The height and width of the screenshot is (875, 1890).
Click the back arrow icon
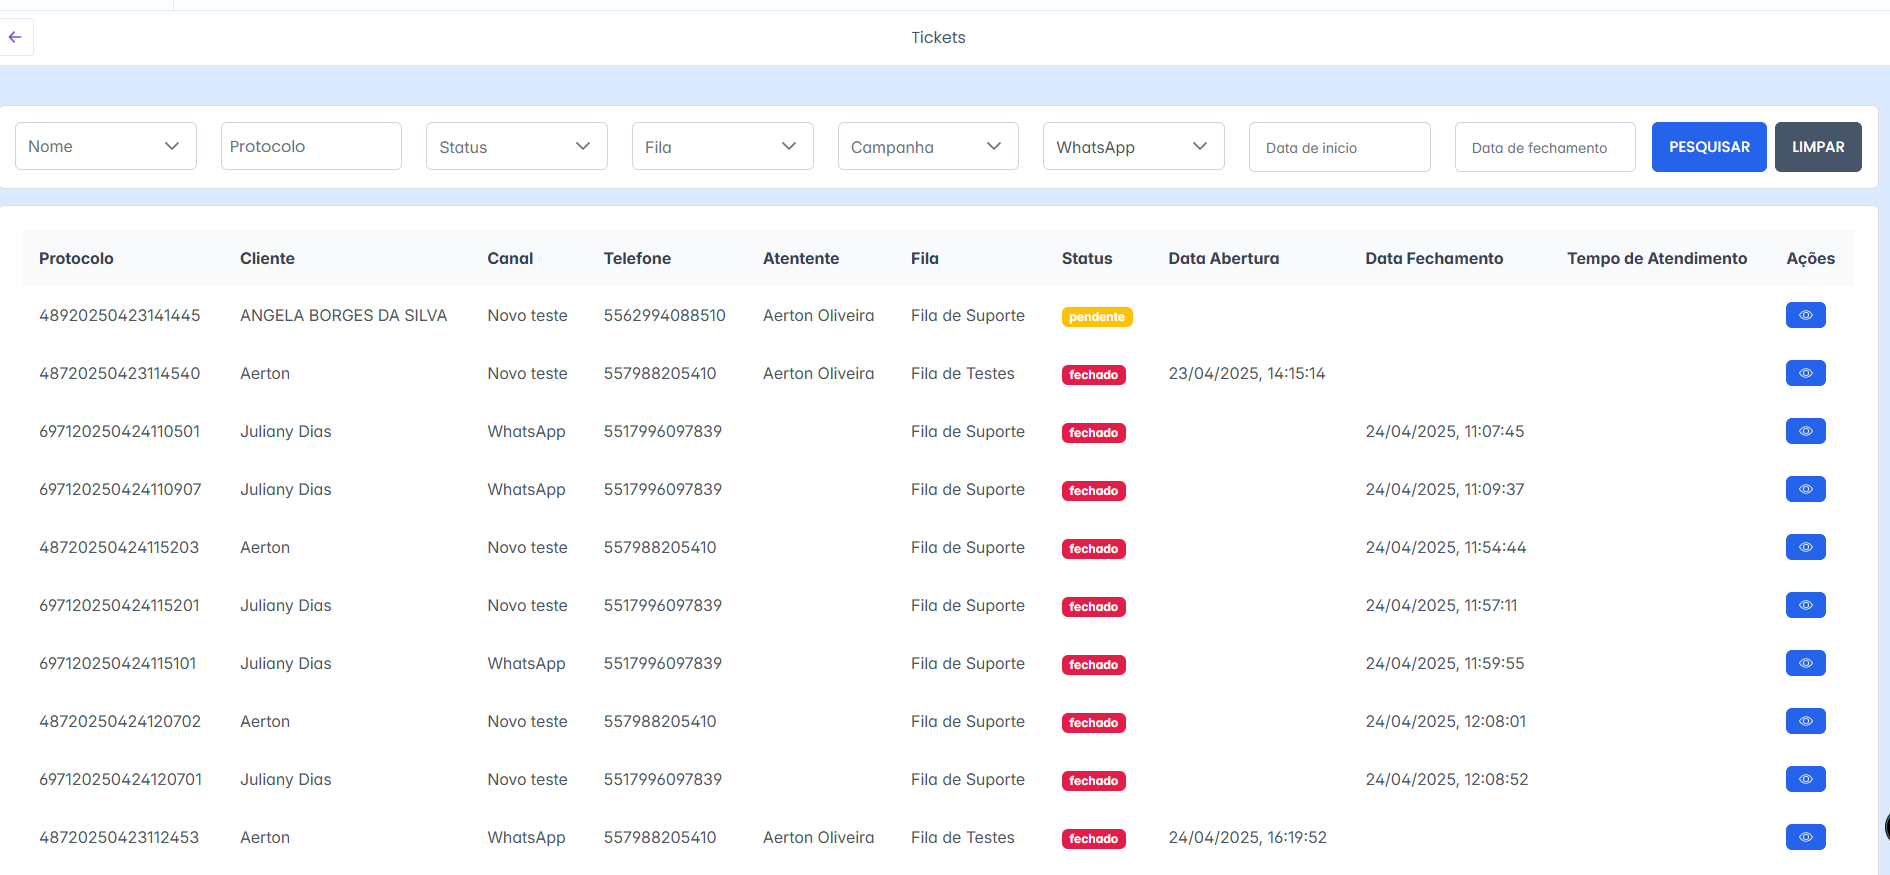point(15,37)
